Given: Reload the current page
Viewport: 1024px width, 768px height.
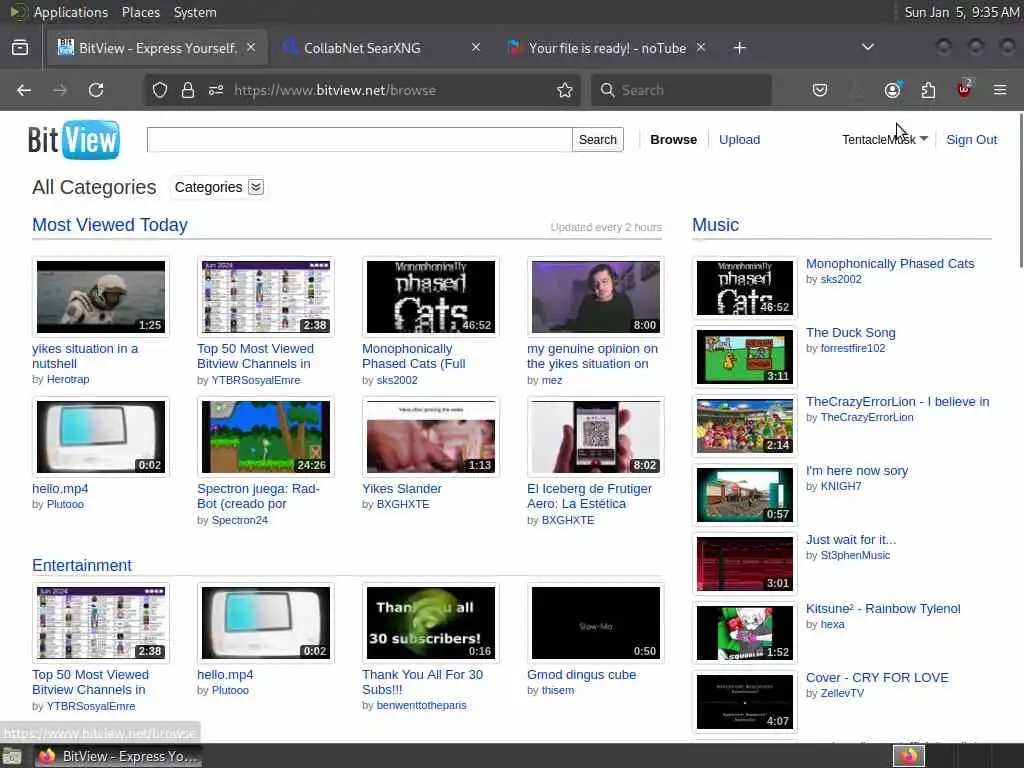Looking at the screenshot, I should coord(96,90).
